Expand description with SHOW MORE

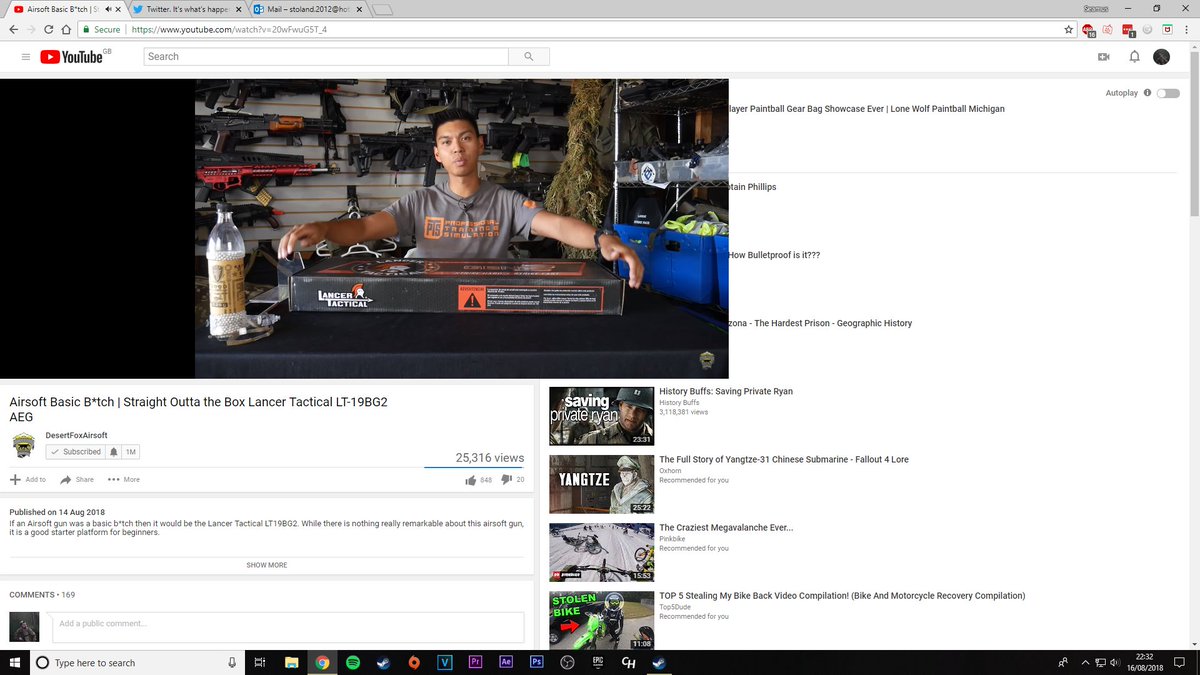(267, 565)
